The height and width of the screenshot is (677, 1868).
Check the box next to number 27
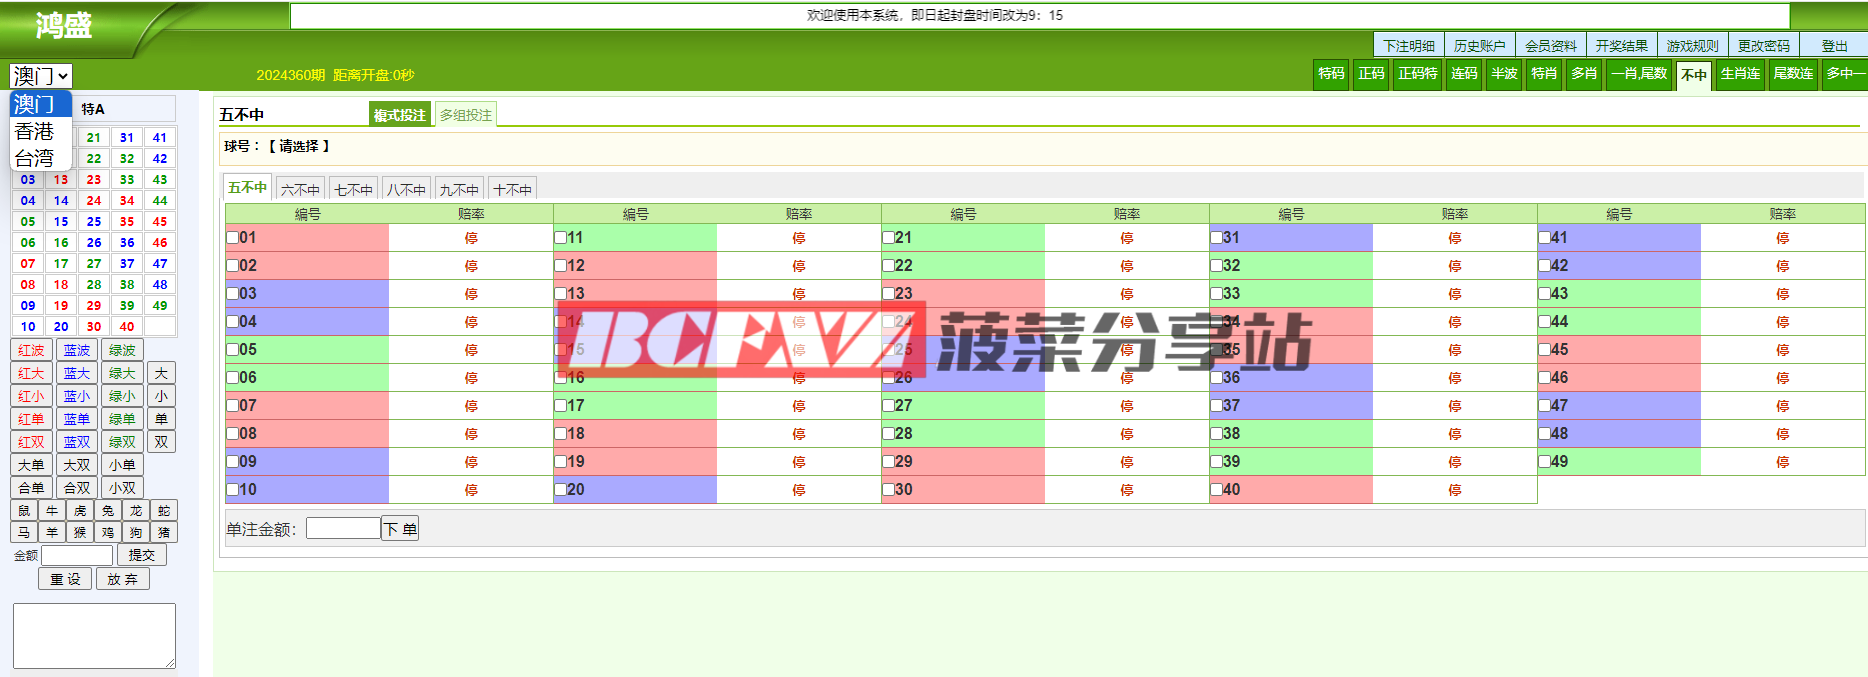point(888,406)
